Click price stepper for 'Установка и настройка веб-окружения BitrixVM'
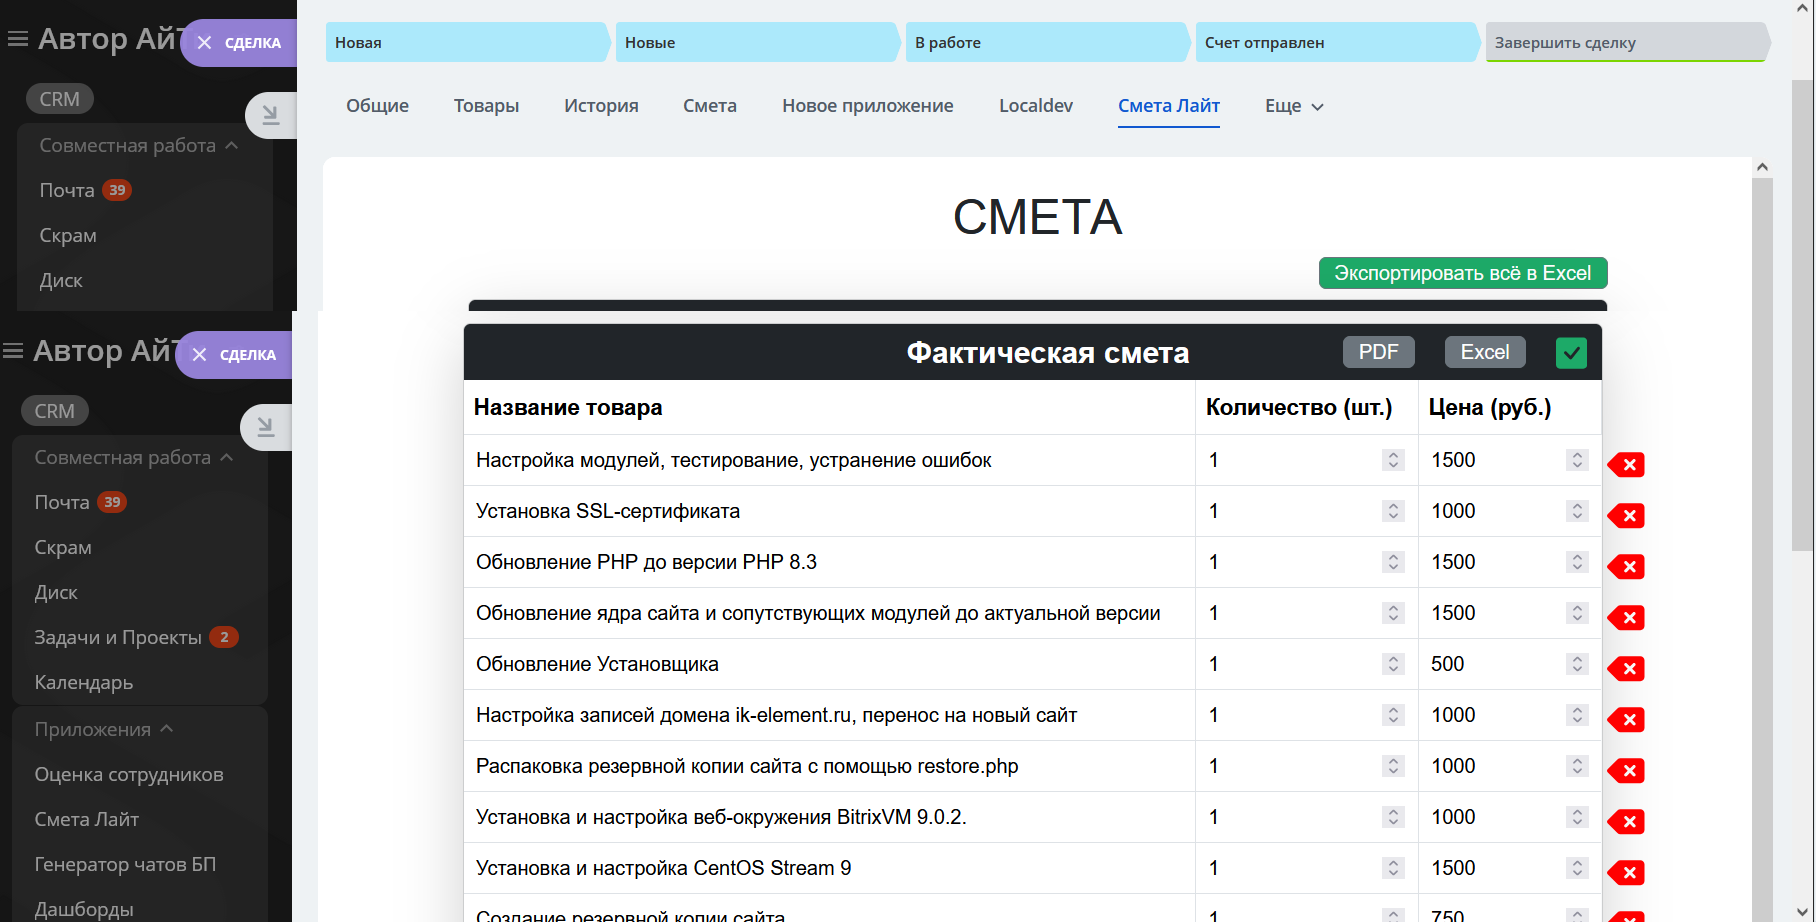1816x922 pixels. tap(1577, 817)
